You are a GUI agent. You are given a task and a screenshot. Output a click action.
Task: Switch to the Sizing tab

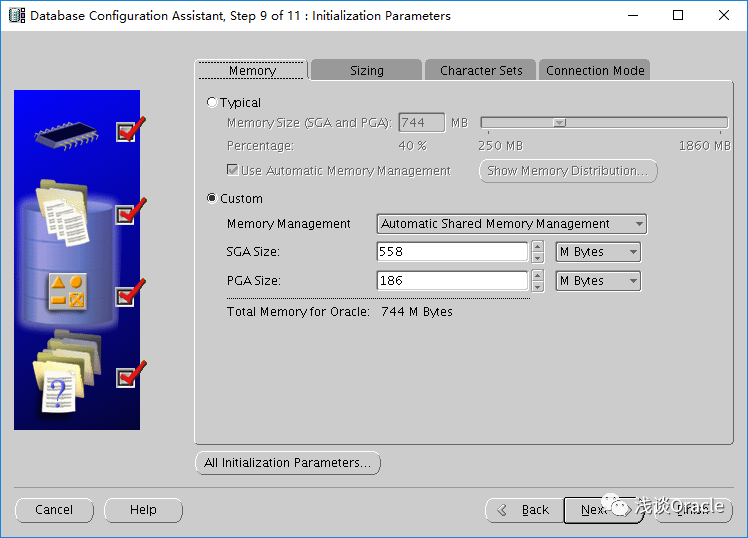pyautogui.click(x=366, y=70)
